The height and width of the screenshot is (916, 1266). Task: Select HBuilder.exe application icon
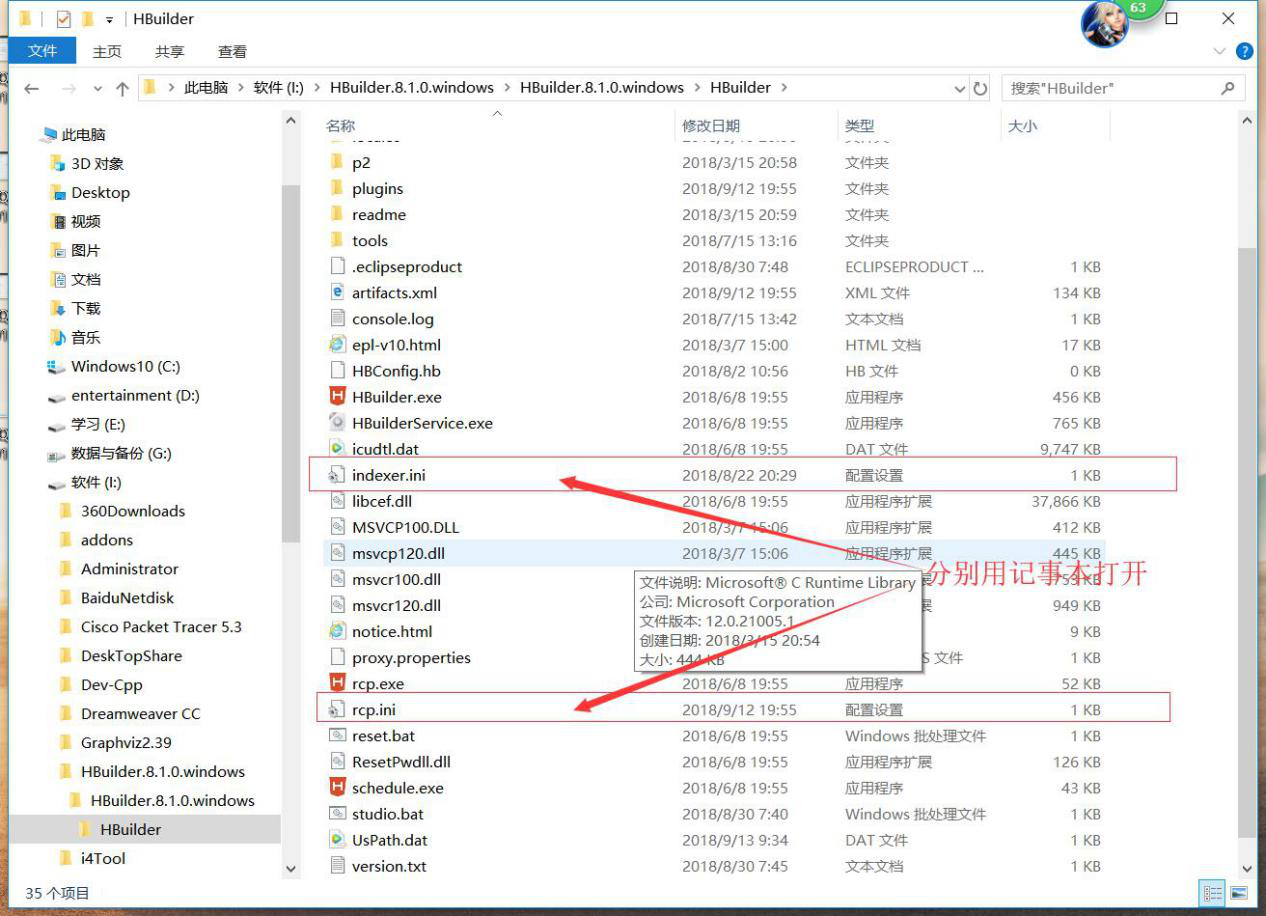coord(337,397)
